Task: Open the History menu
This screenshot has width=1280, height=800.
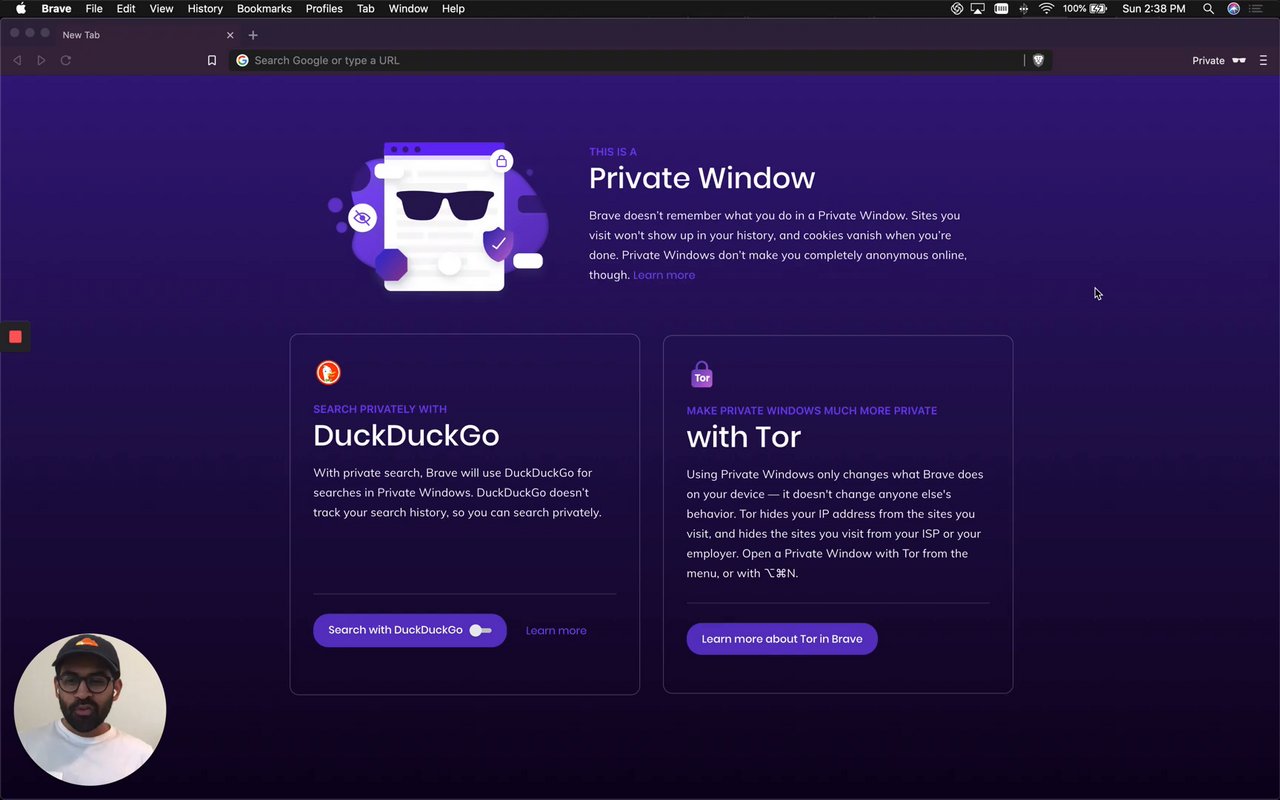Action: point(205,8)
